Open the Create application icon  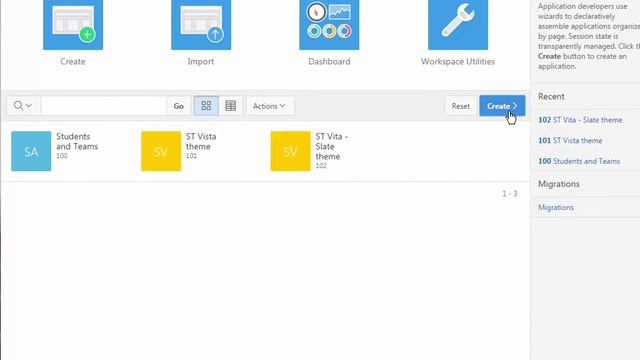pyautogui.click(x=73, y=25)
